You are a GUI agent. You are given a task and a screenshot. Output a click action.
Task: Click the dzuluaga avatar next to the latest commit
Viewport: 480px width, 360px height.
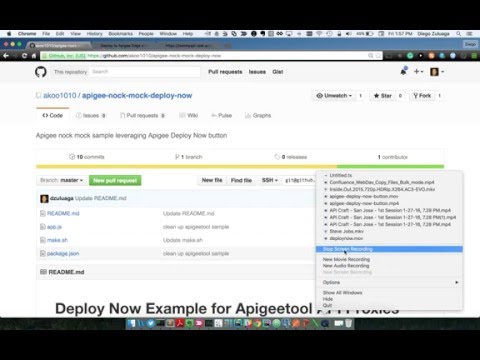44,198
